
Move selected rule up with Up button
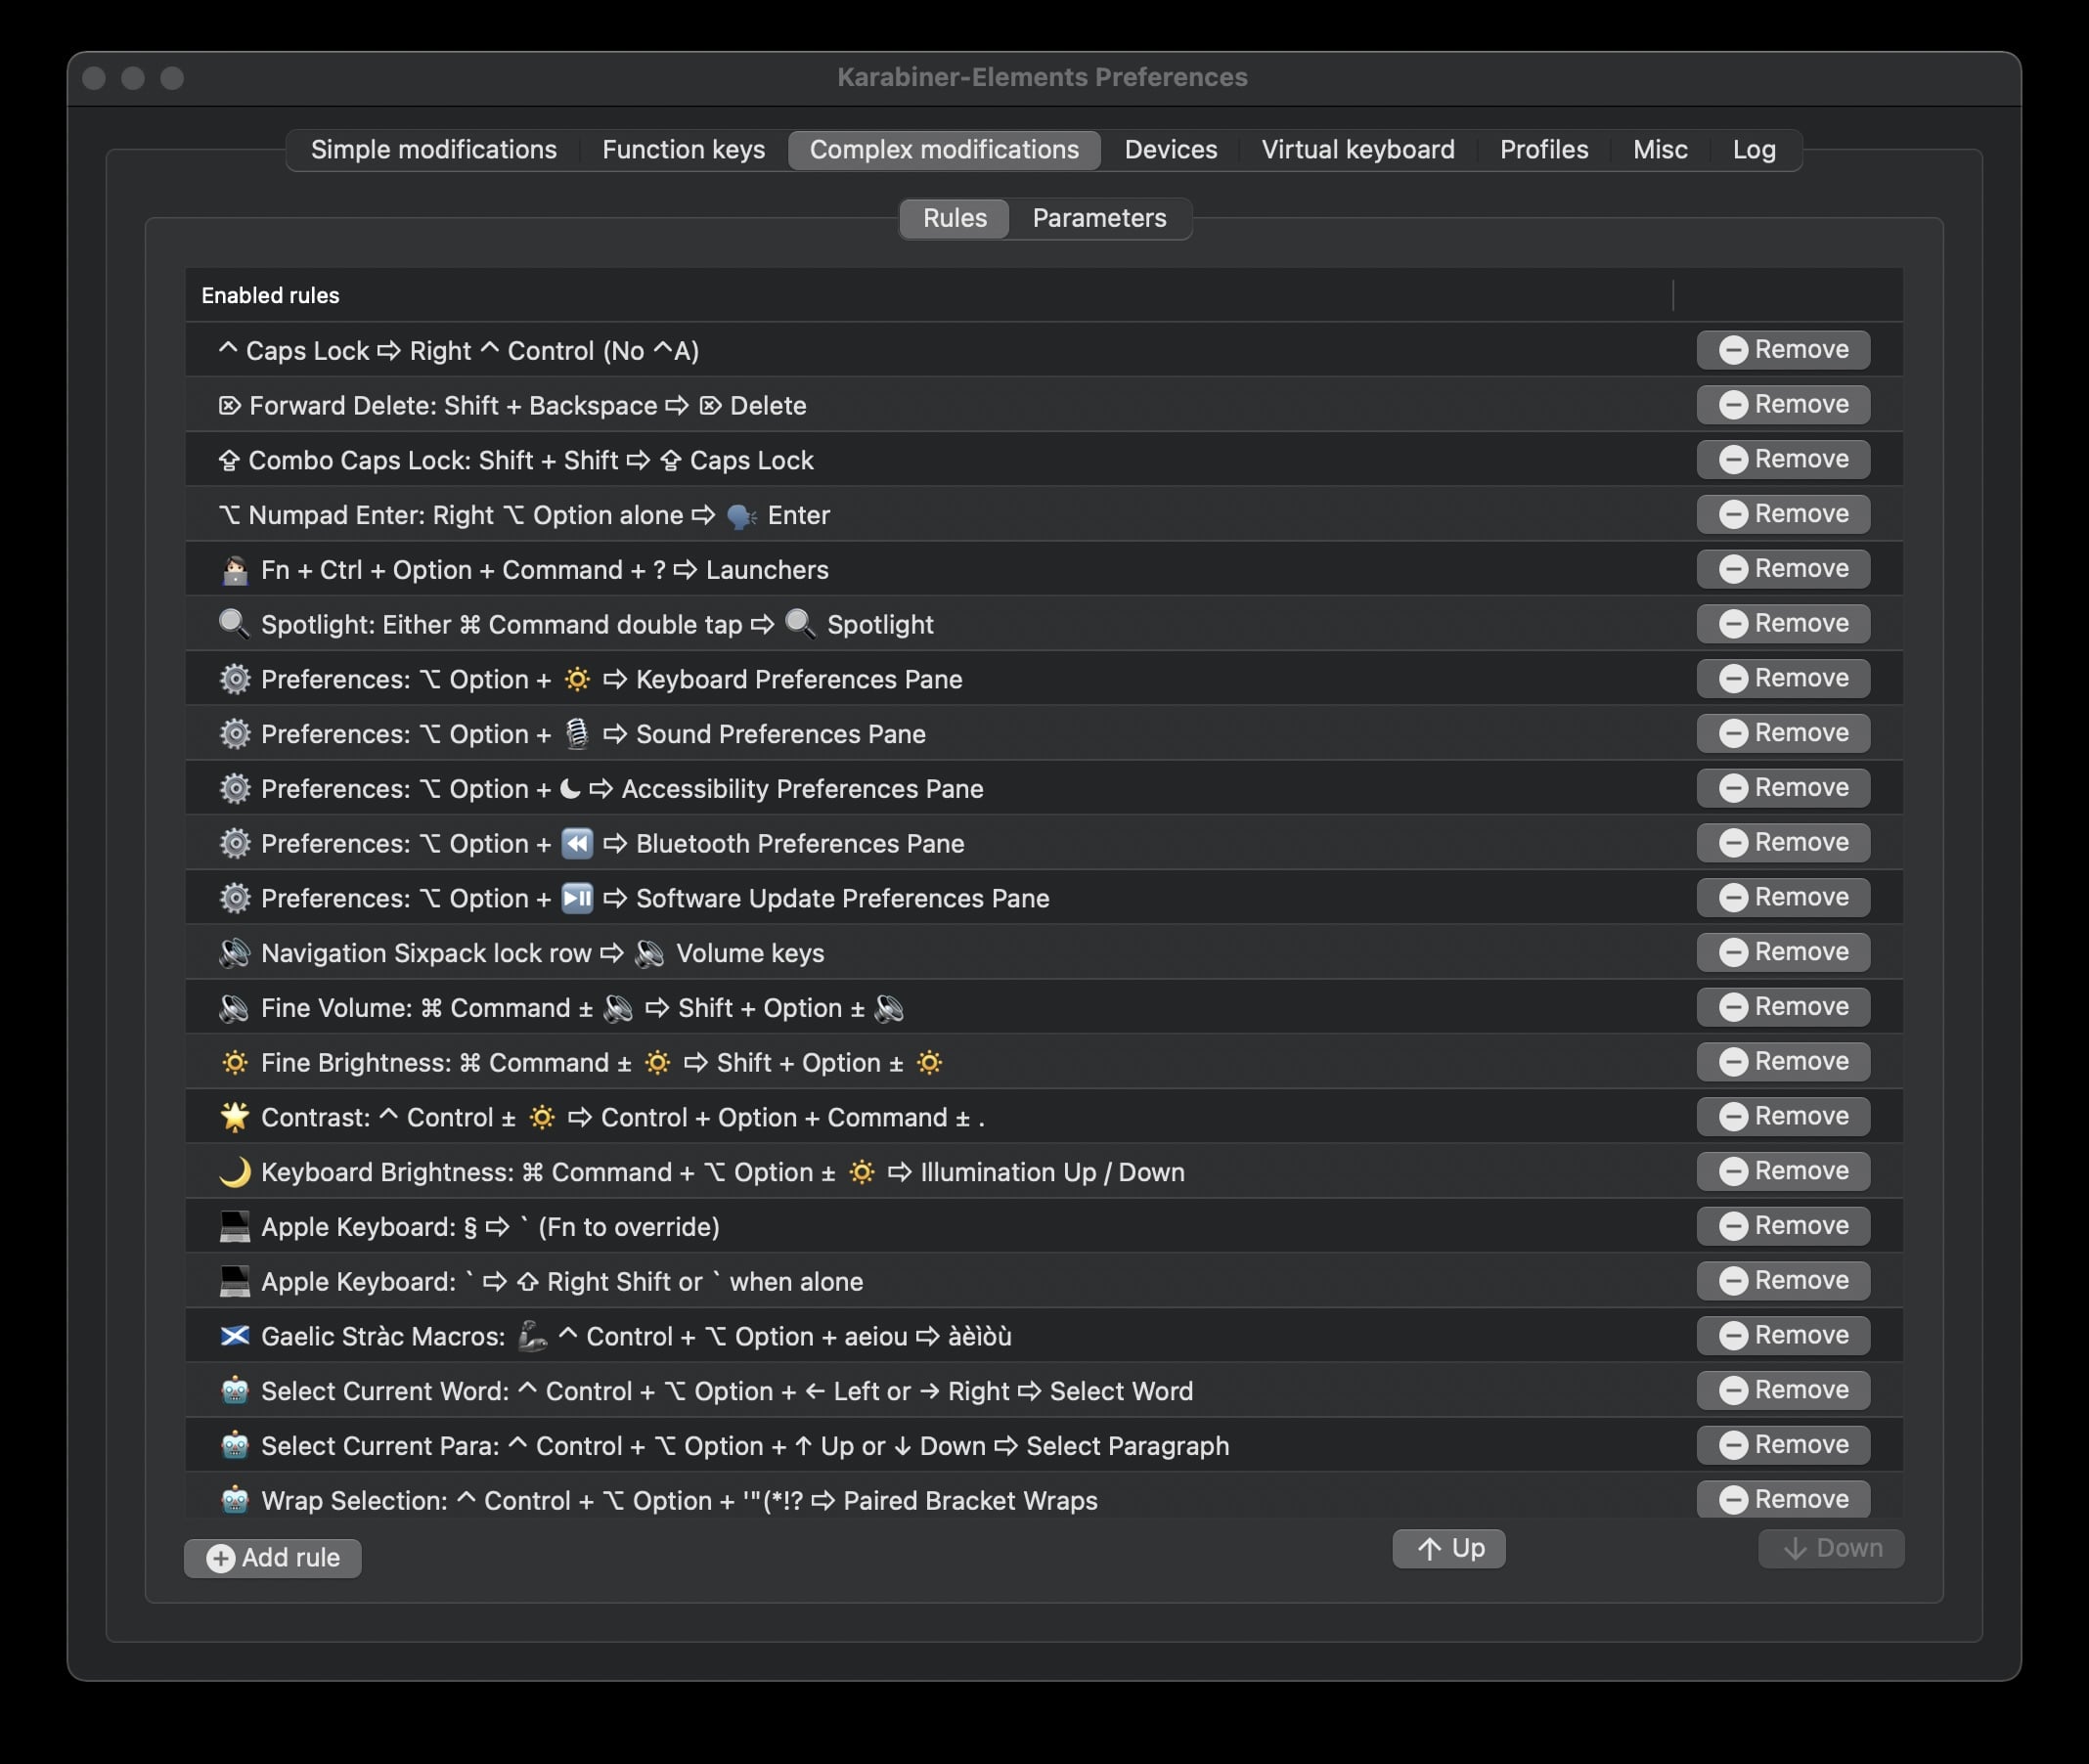pos(1448,1547)
